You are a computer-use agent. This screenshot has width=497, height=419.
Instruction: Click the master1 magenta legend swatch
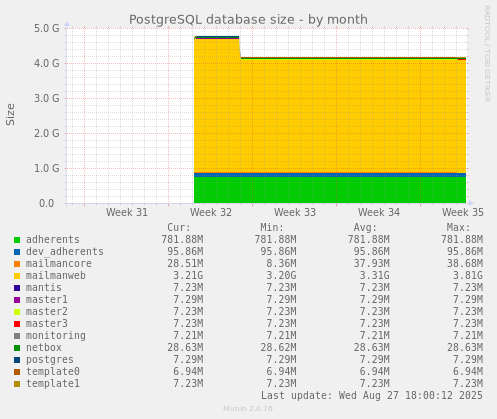17,300
